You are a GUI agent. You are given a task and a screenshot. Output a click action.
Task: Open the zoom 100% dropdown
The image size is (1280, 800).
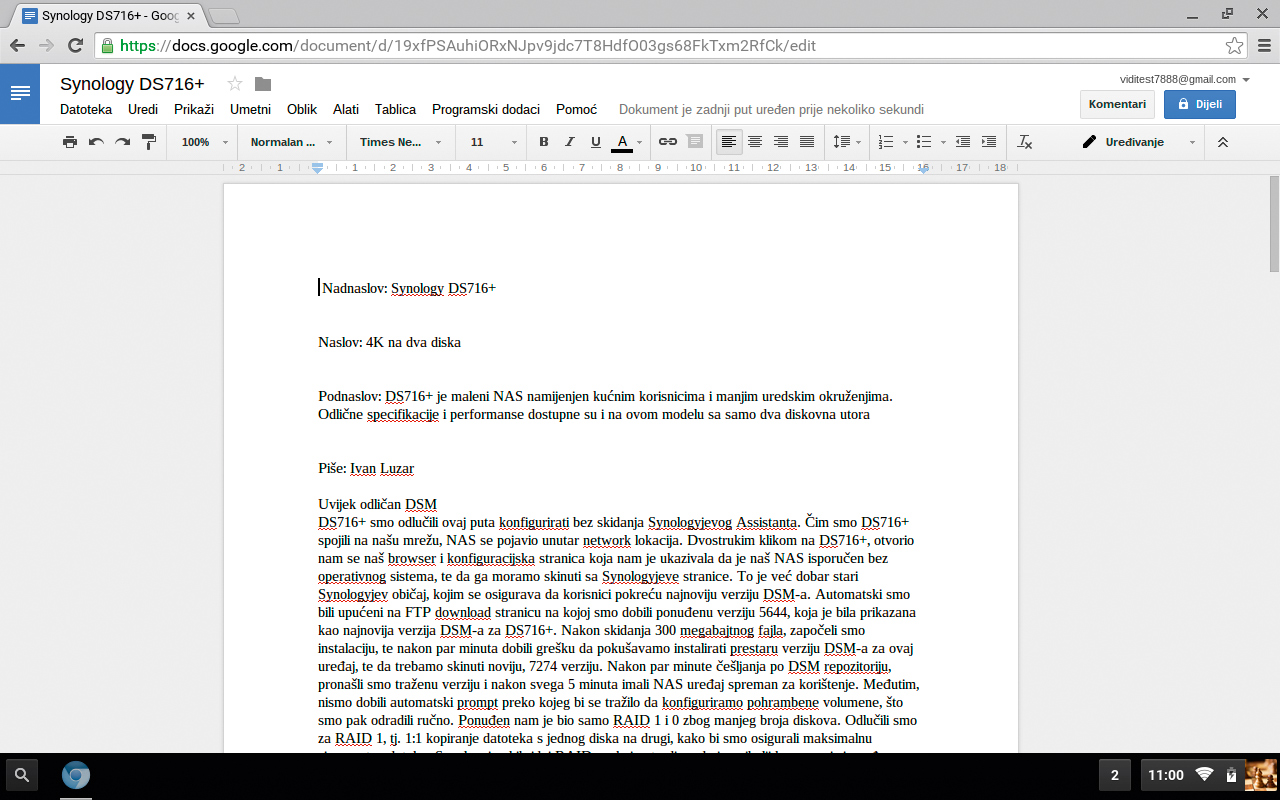pyautogui.click(x=204, y=142)
